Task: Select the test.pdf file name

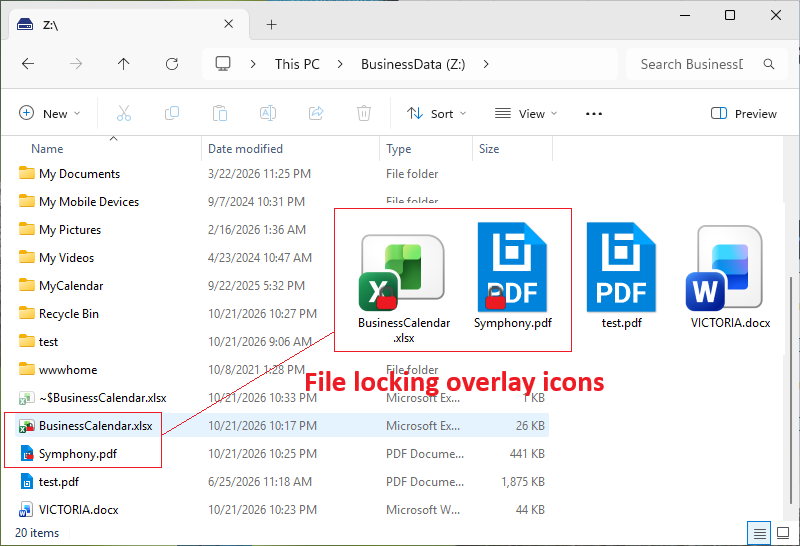Action: (x=59, y=482)
